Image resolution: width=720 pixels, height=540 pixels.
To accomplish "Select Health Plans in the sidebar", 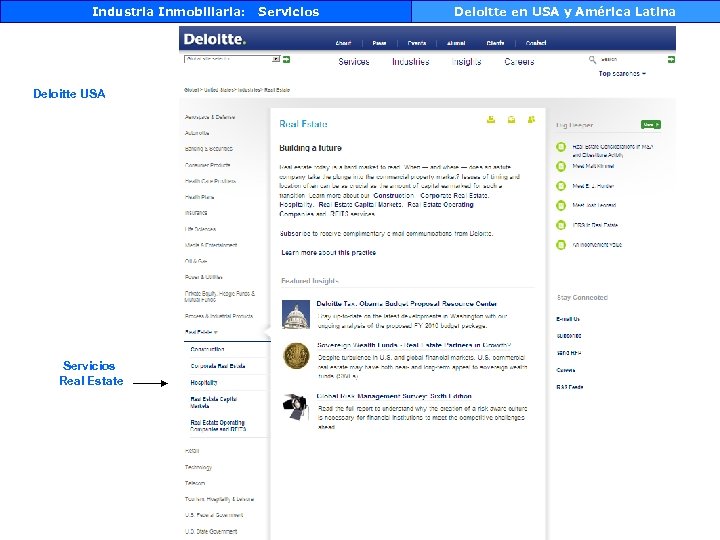I will [199, 197].
